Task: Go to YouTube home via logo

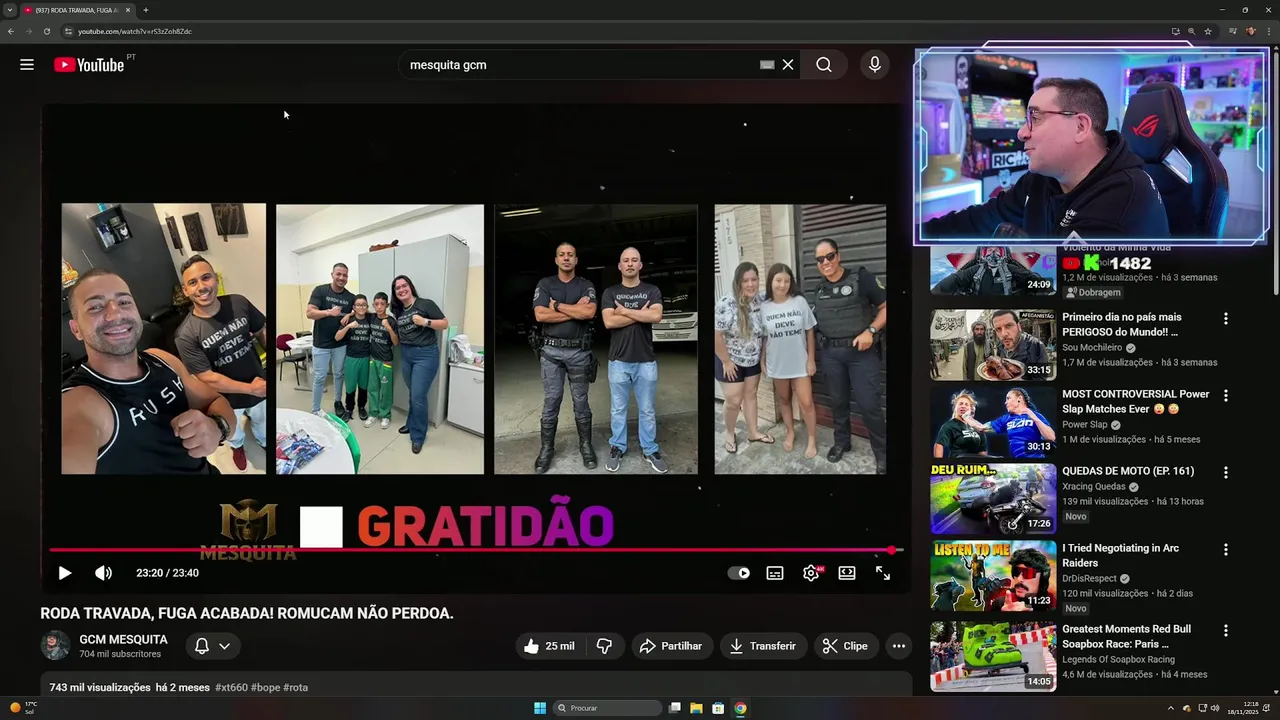Action: tap(89, 65)
